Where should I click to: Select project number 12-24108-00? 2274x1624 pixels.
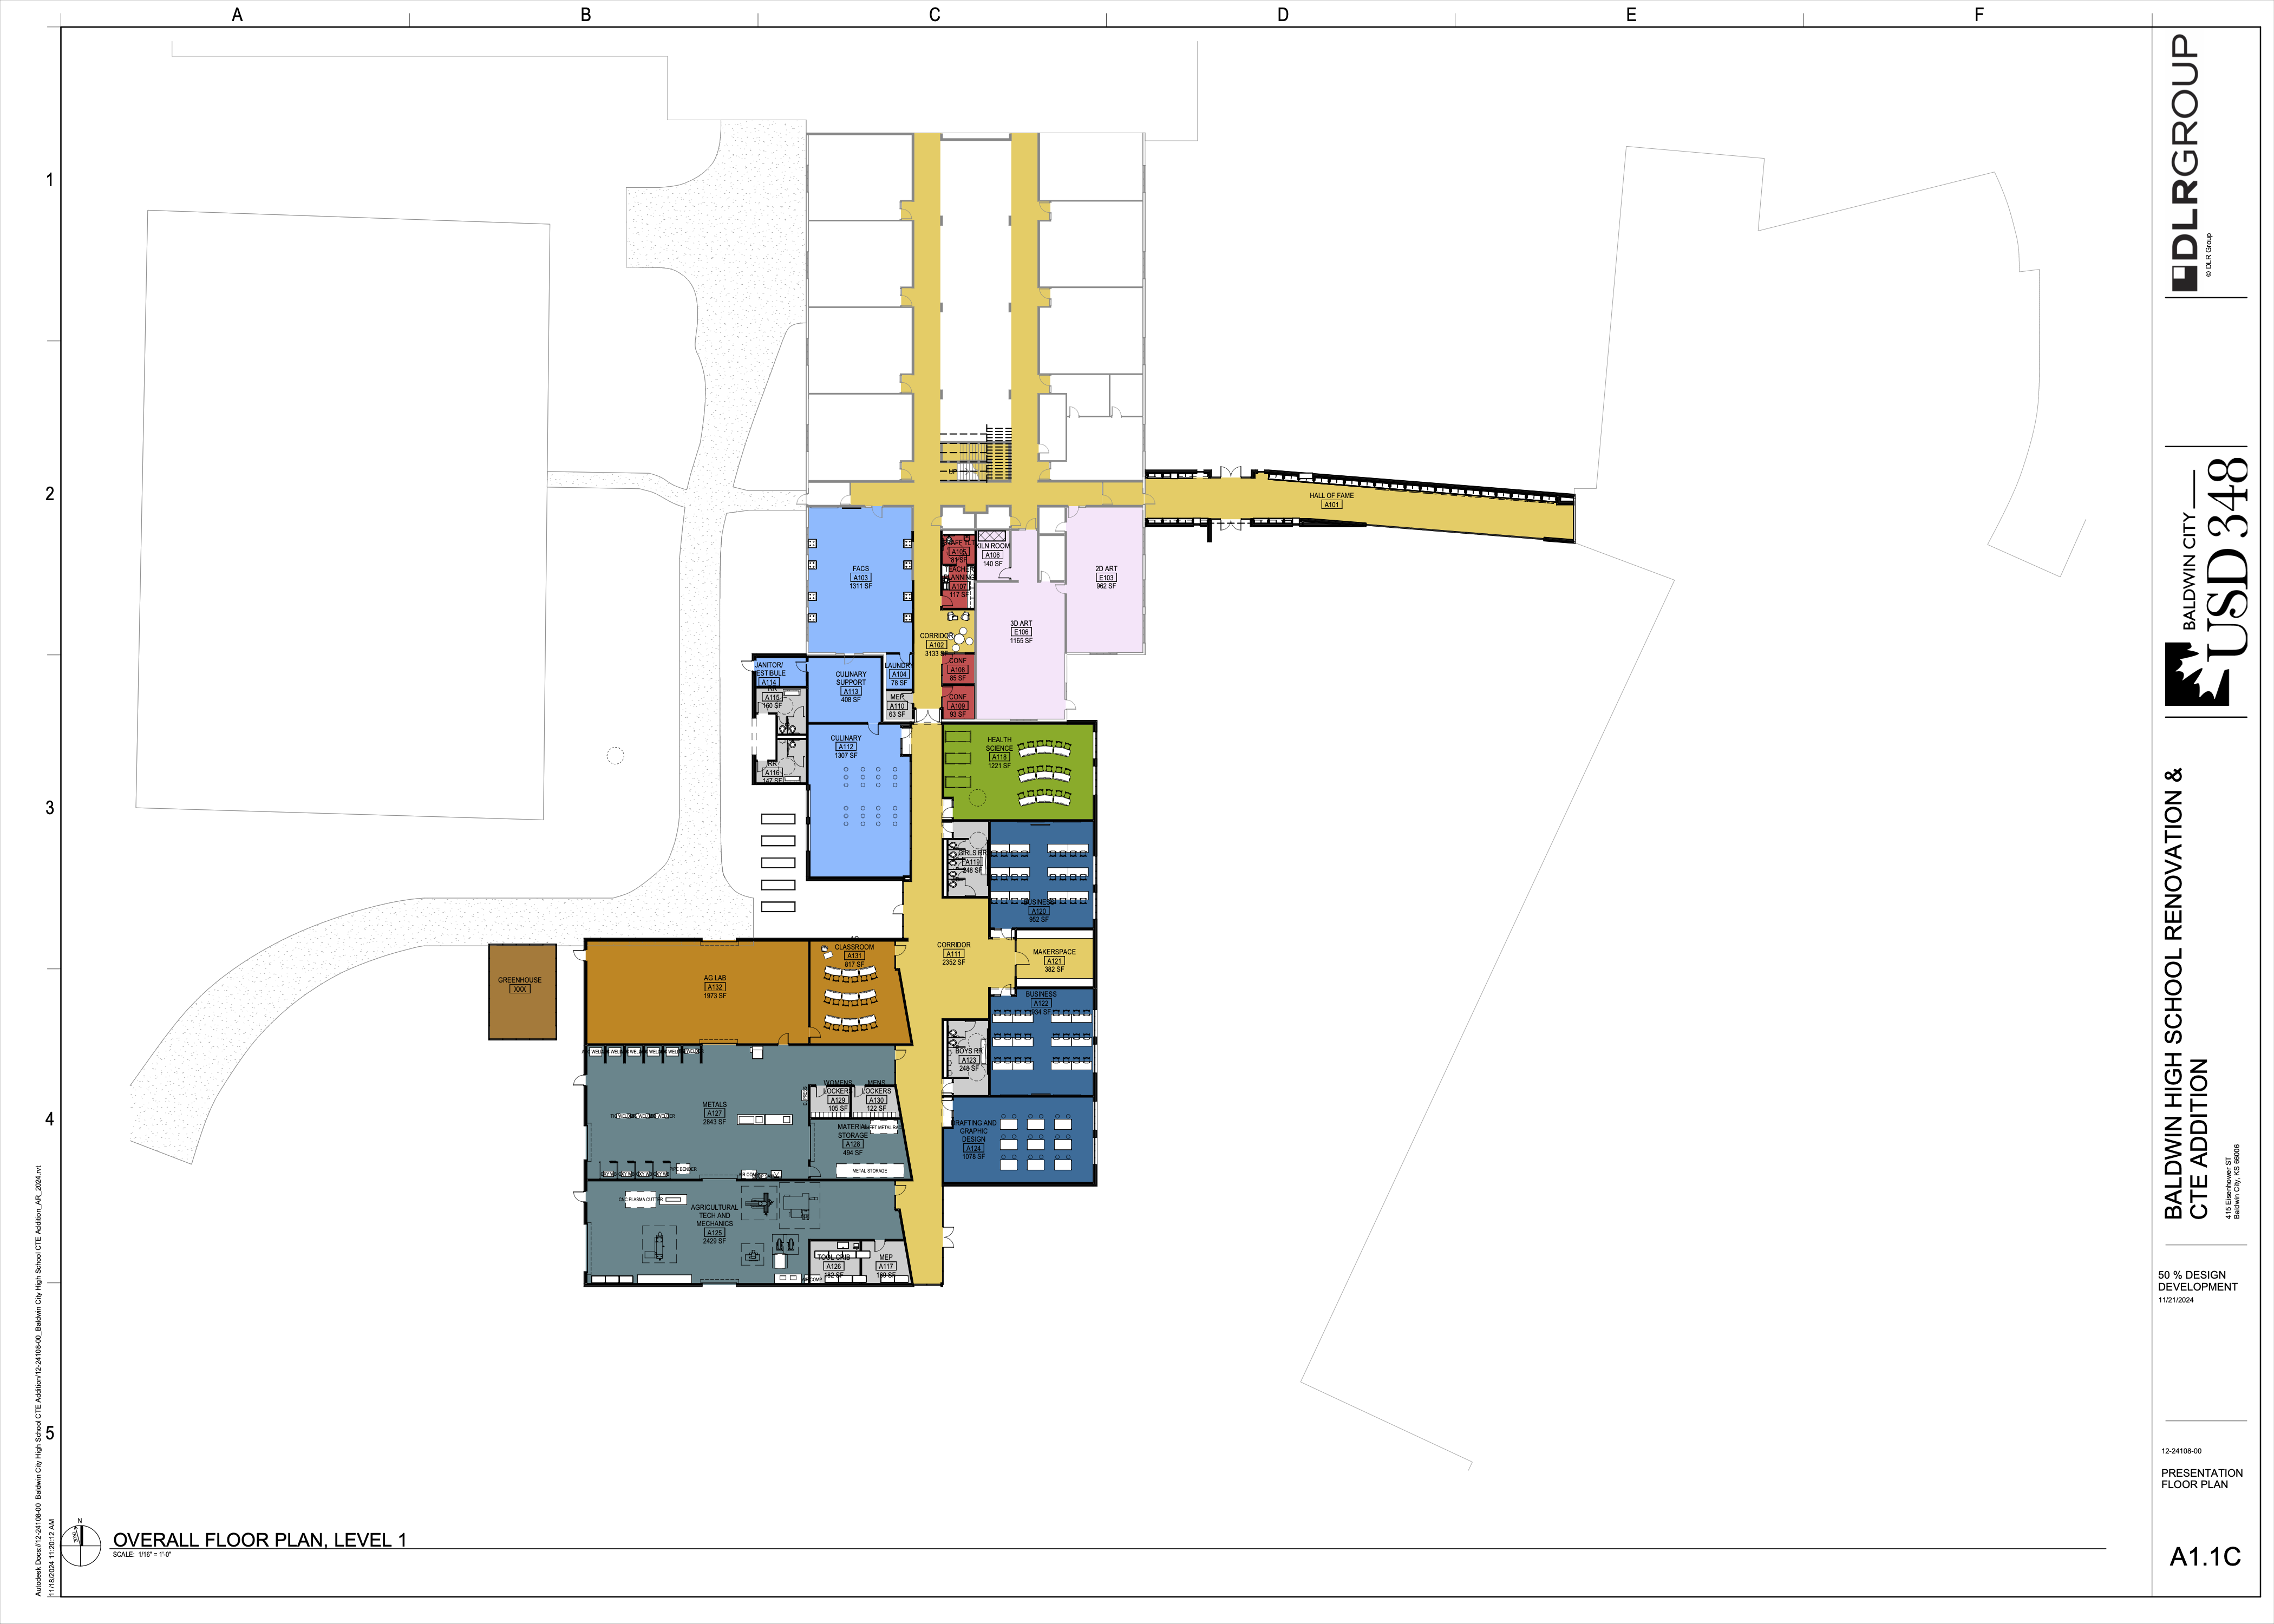click(2181, 1451)
